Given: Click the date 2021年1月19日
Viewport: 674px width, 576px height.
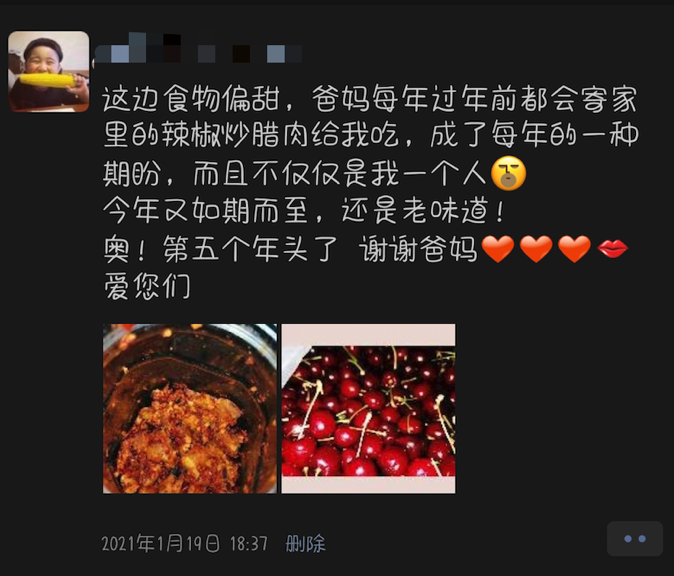Looking at the screenshot, I should tap(160, 544).
